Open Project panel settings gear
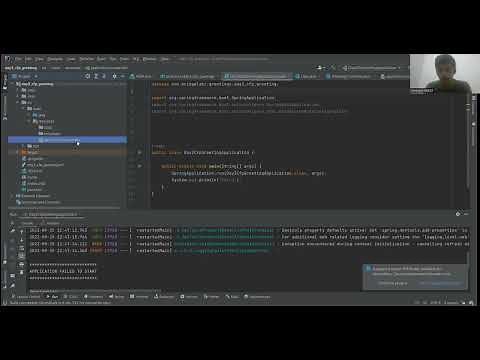The width and height of the screenshot is (480, 360). [x=114, y=76]
